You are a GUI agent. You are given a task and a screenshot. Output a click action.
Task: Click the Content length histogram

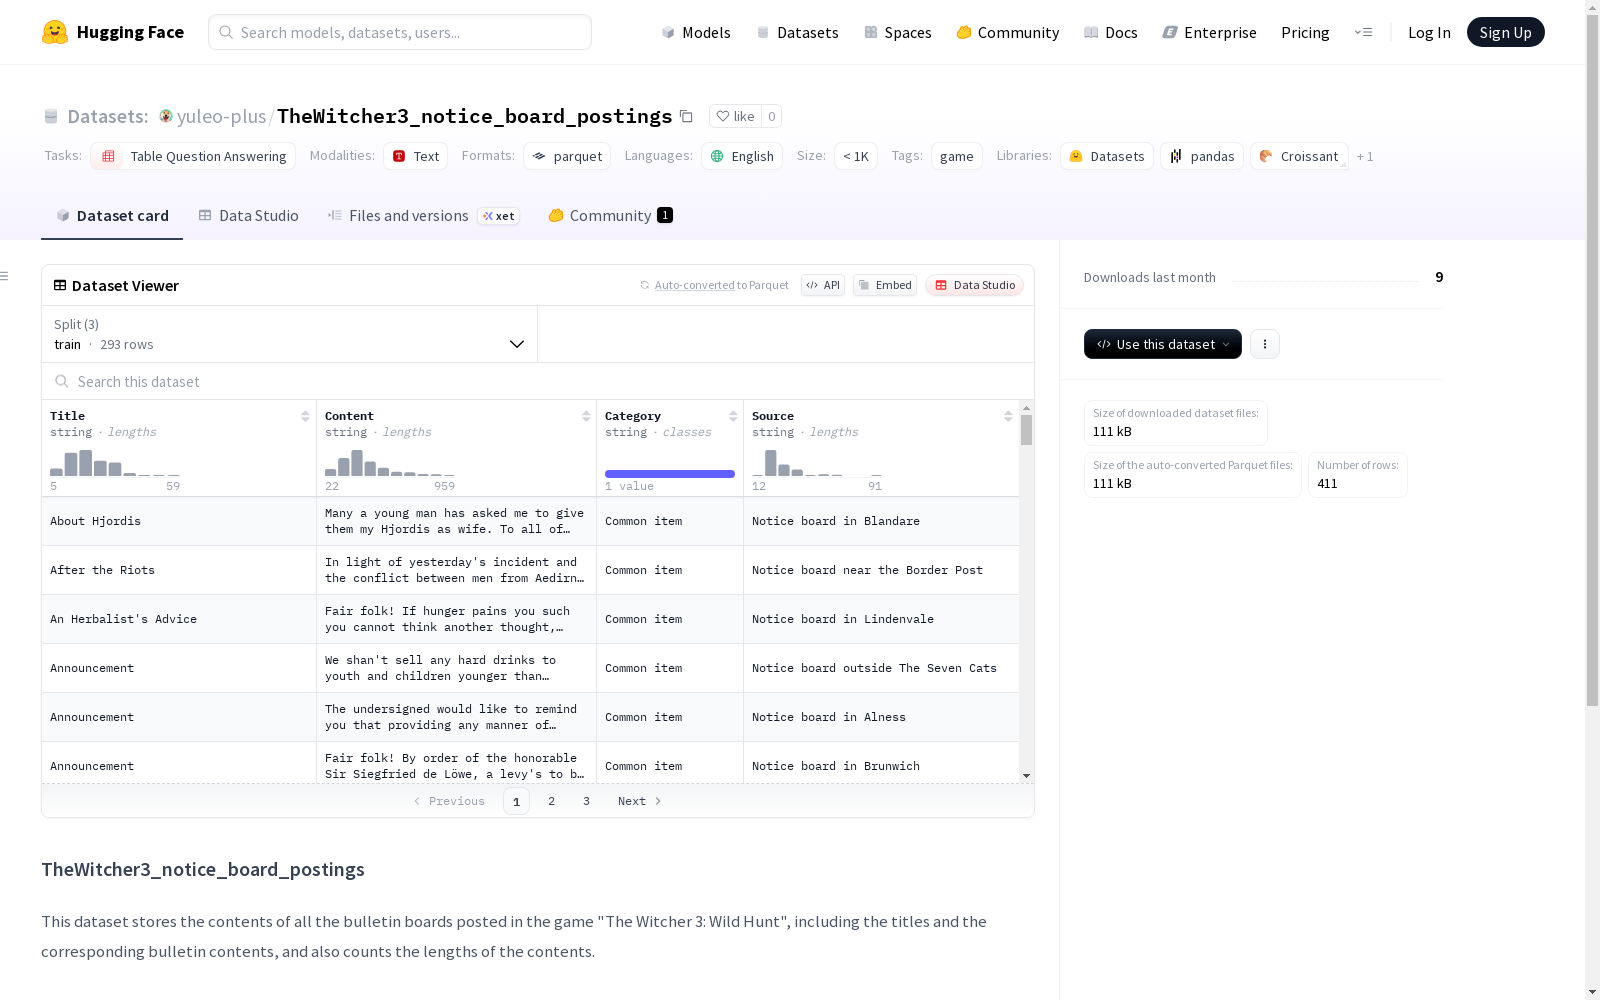click(x=390, y=463)
